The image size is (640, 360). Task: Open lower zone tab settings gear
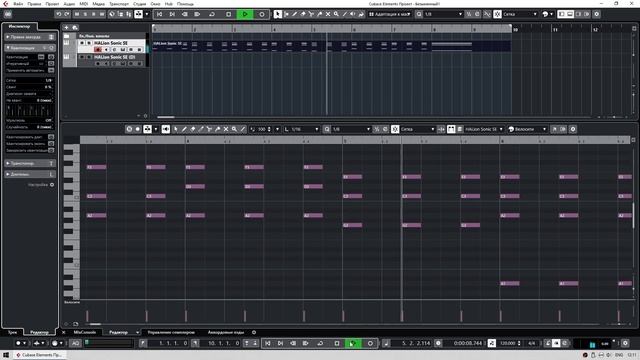[254, 332]
